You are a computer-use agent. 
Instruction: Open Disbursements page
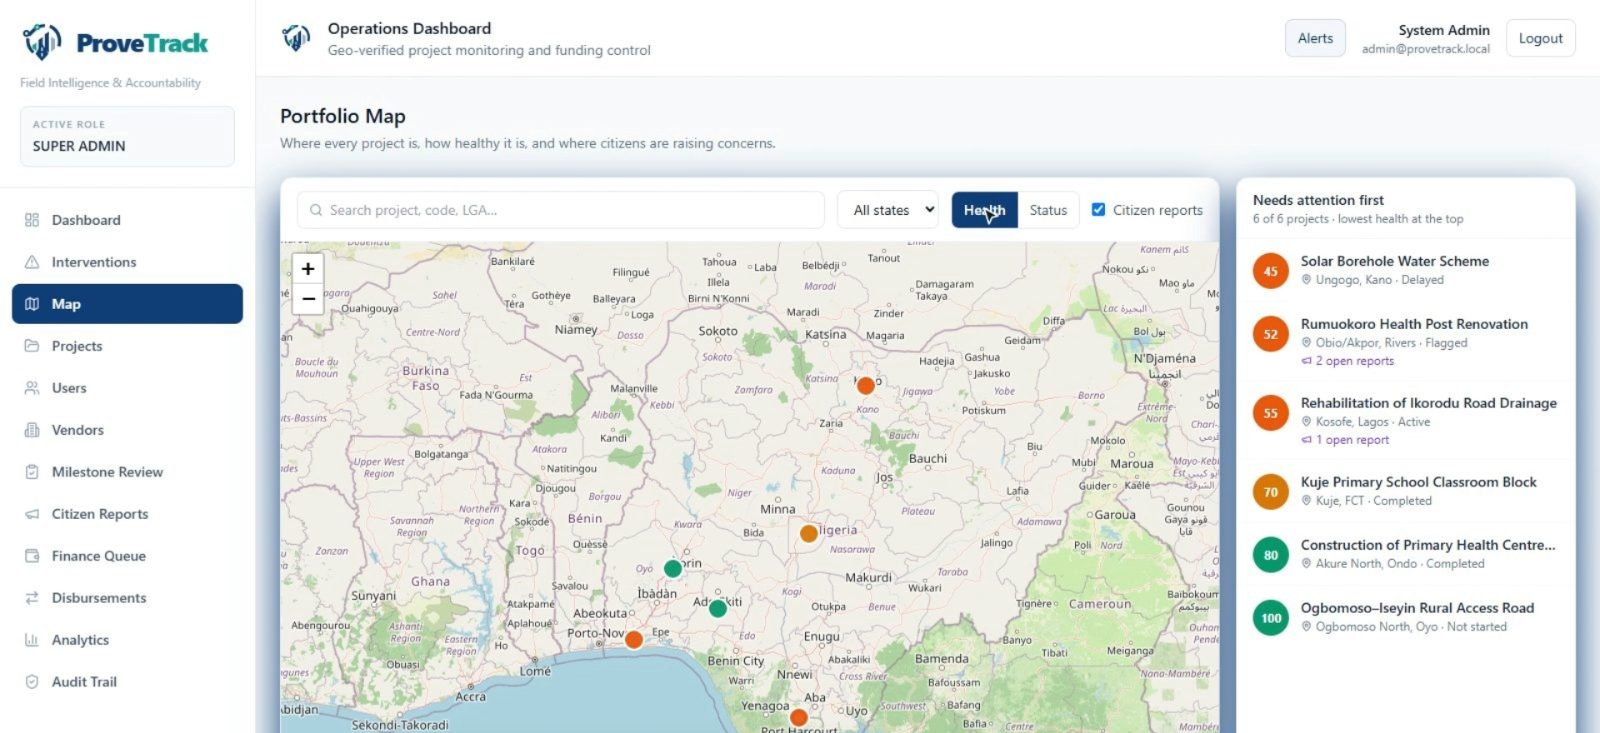coord(127,598)
